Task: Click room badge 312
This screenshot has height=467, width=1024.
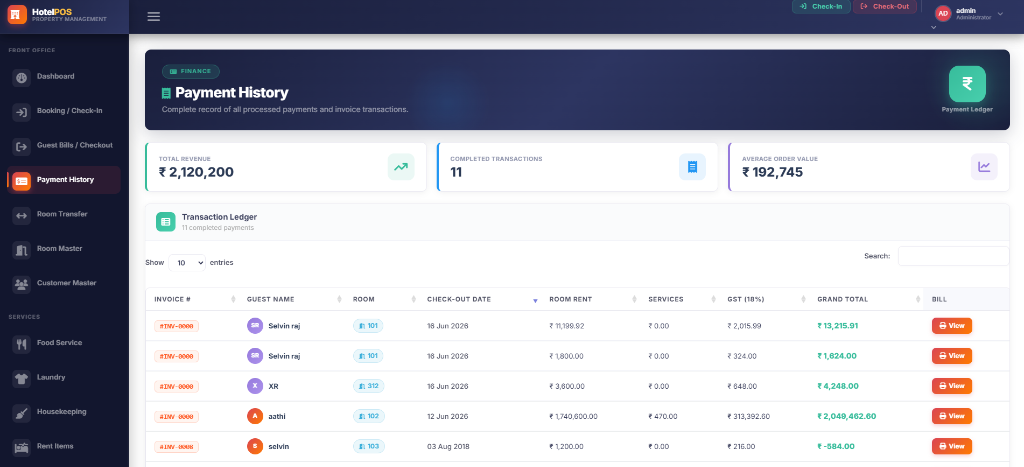Action: [x=369, y=386]
